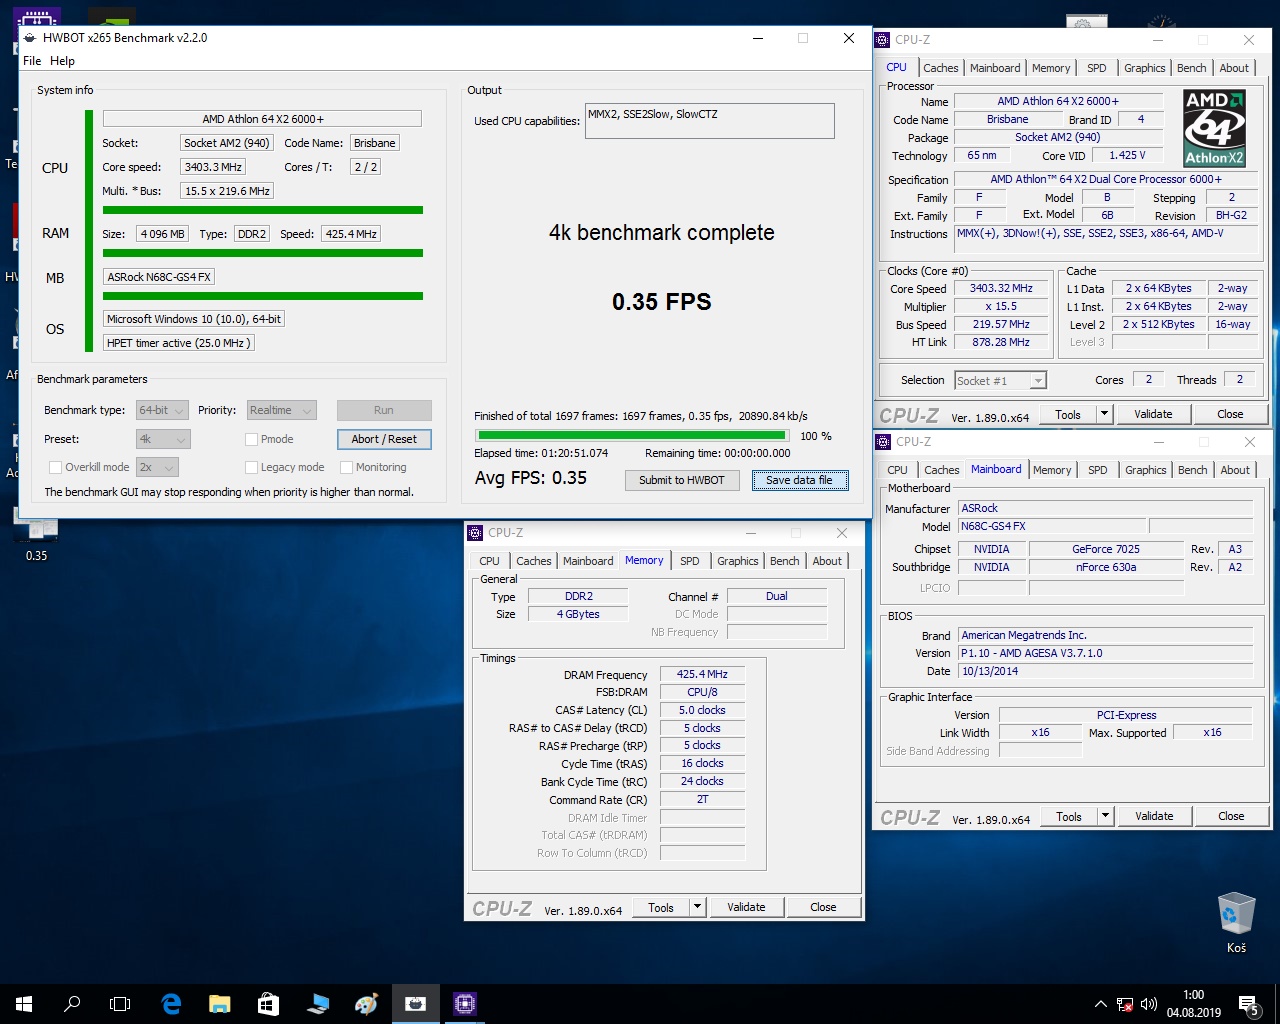Open SPD tab in Mainboard window
The image size is (1280, 1024).
tap(1098, 470)
